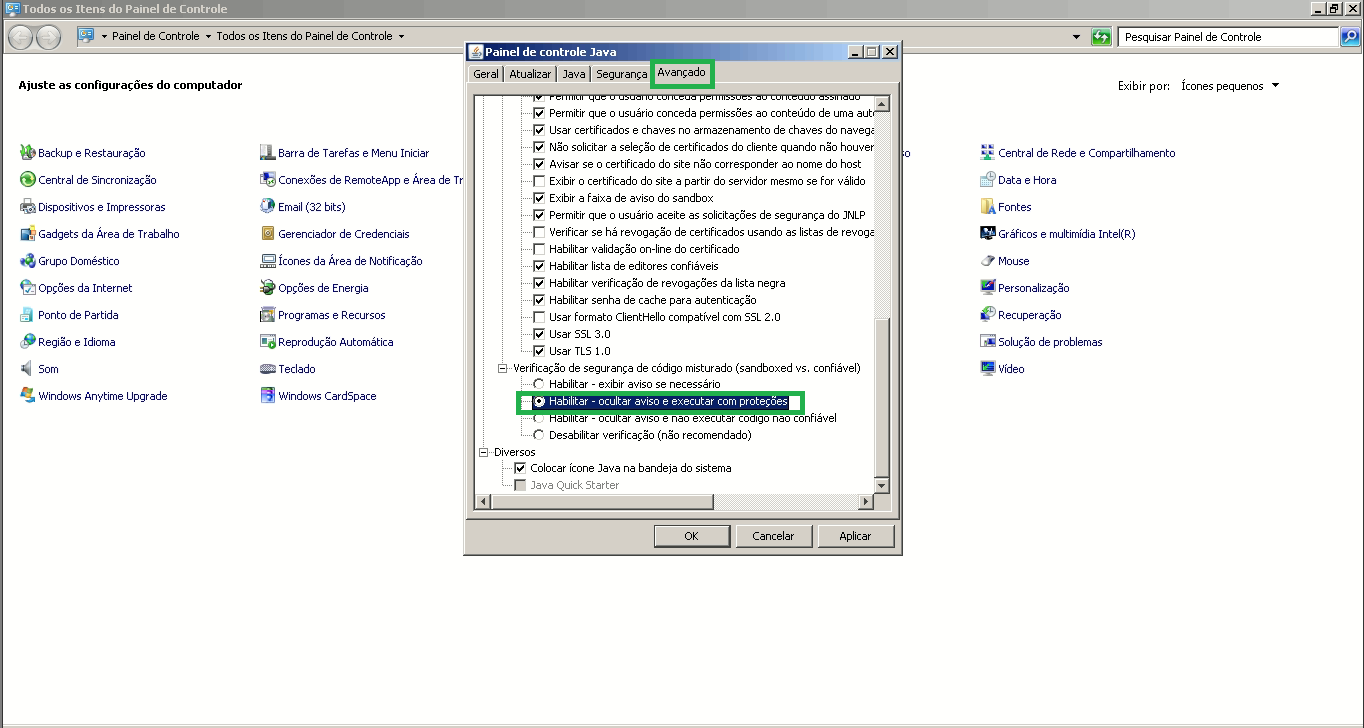
Task: Collapse the Diversos tree node
Action: pyautogui.click(x=485, y=452)
